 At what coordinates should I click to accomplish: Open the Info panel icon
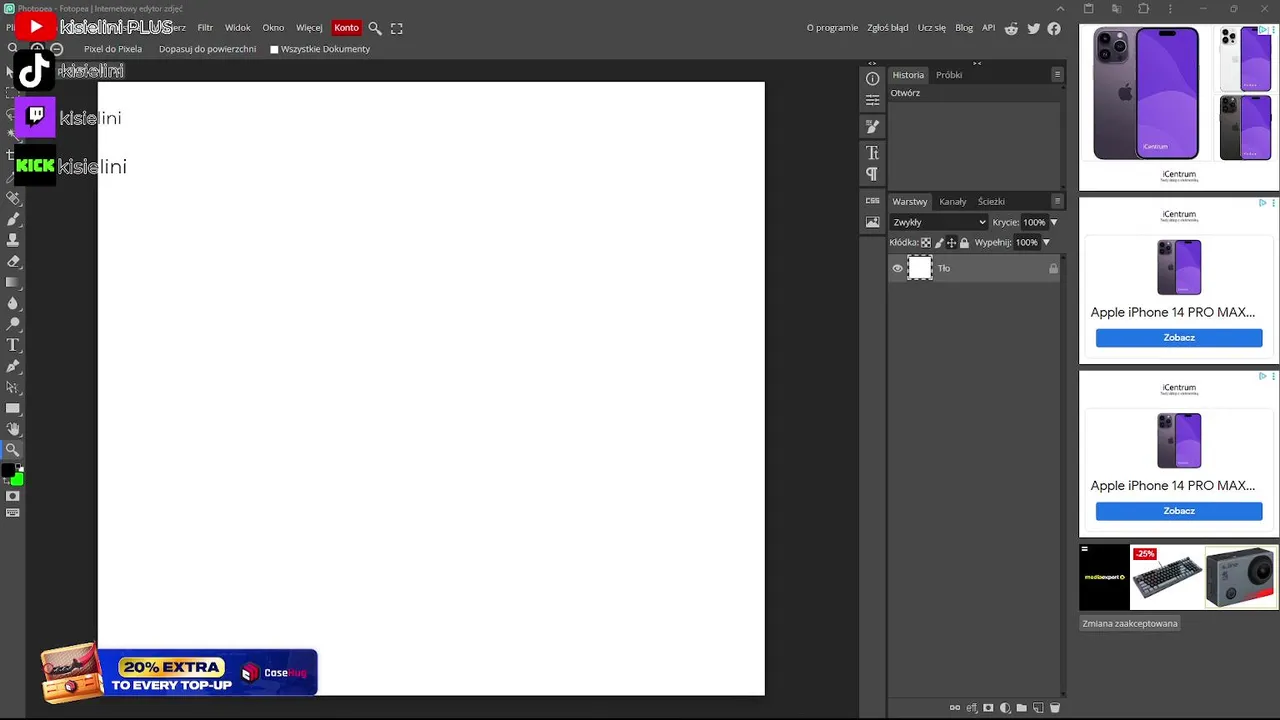[x=872, y=79]
